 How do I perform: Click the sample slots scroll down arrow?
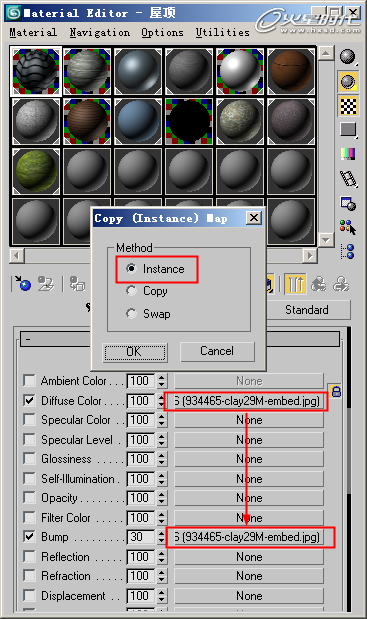pos(326,239)
